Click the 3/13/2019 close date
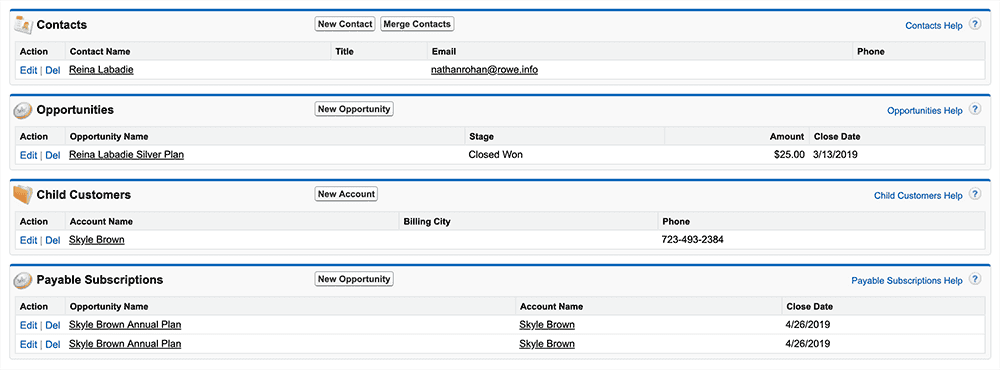This screenshot has height=370, width=1000. [835, 154]
